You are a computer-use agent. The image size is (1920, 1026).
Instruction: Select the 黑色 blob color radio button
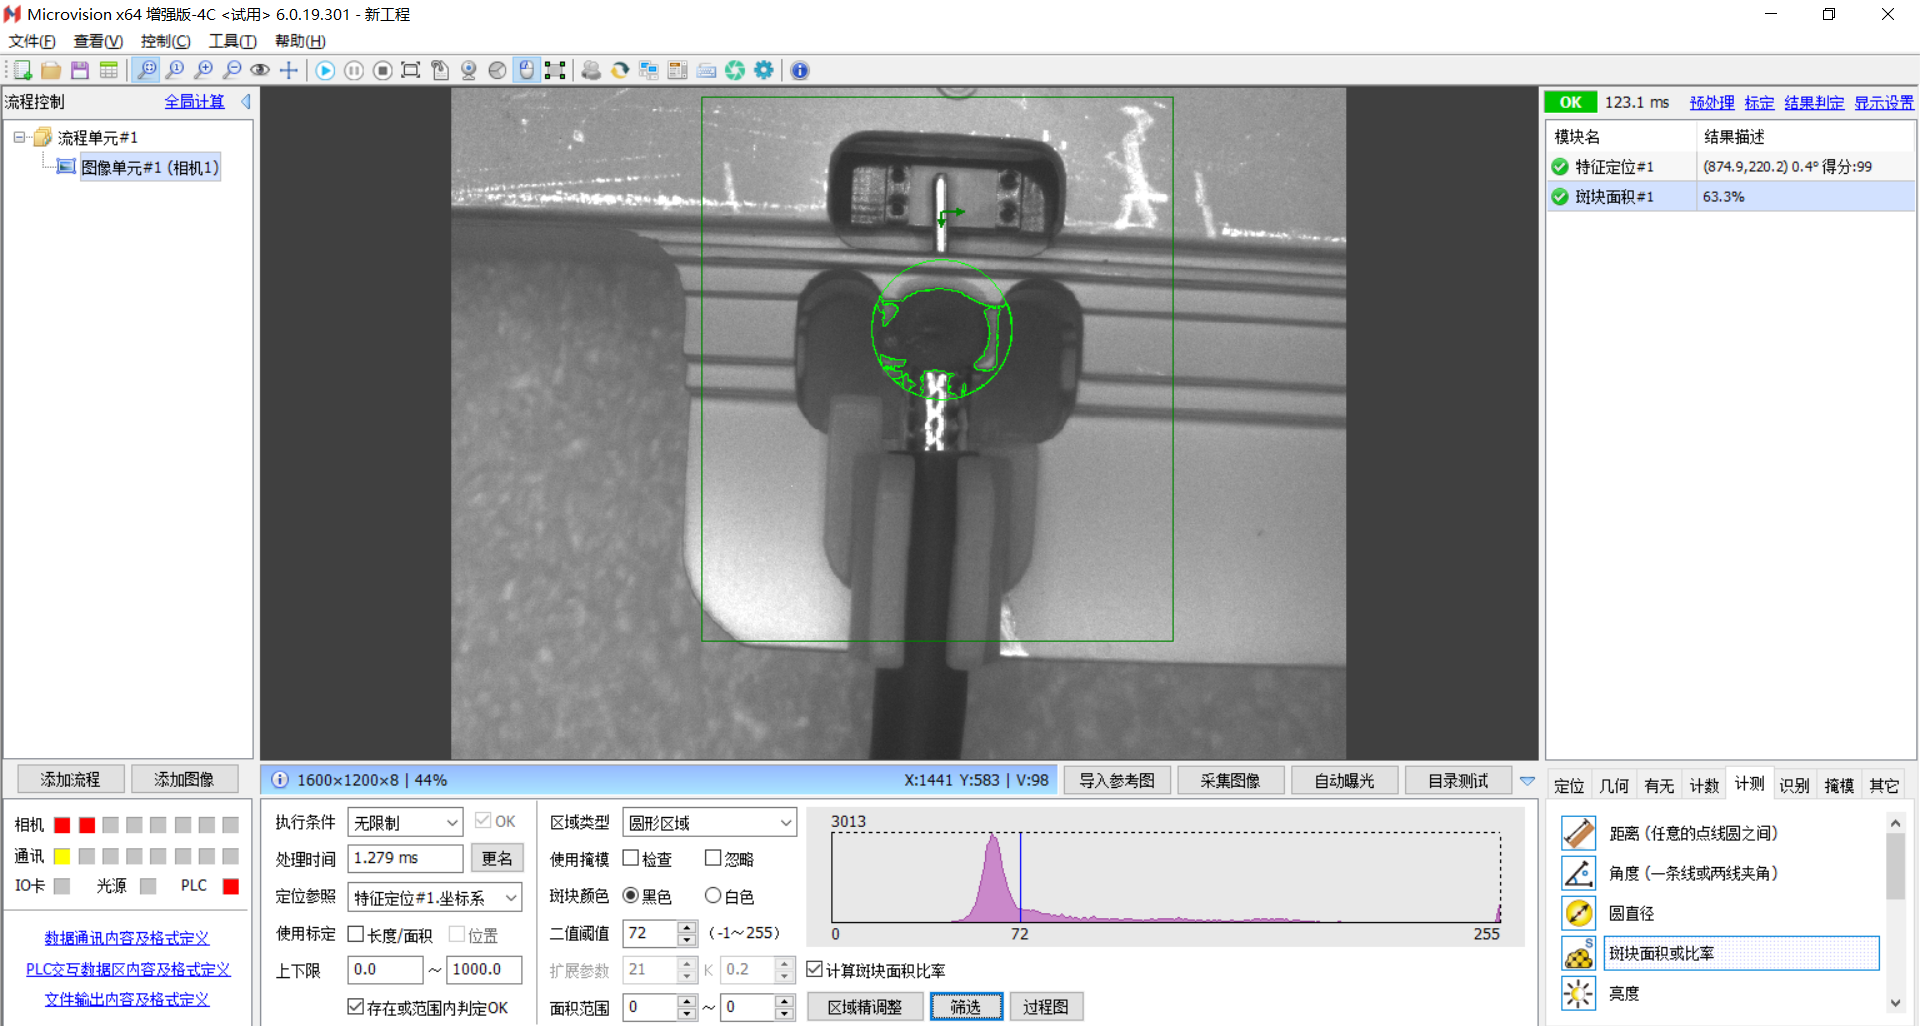coord(631,895)
